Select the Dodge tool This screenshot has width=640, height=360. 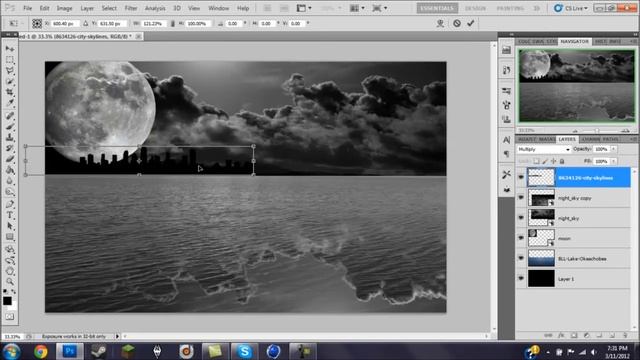click(x=10, y=192)
